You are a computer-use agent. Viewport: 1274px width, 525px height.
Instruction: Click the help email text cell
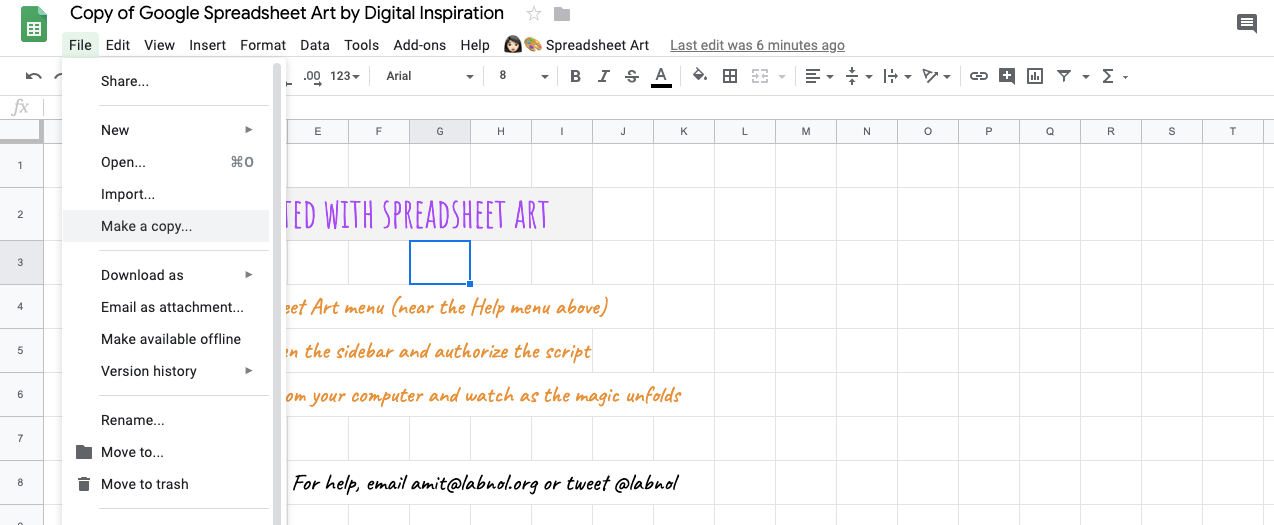[486, 484]
